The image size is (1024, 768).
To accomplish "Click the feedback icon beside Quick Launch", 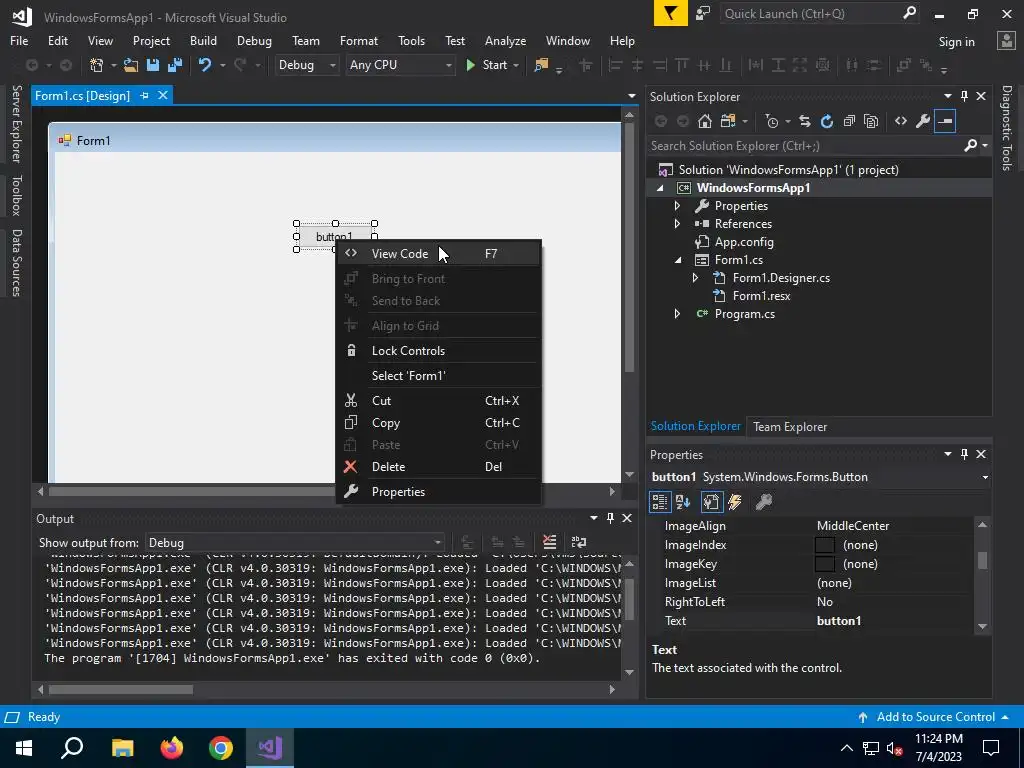I will coord(703,13).
